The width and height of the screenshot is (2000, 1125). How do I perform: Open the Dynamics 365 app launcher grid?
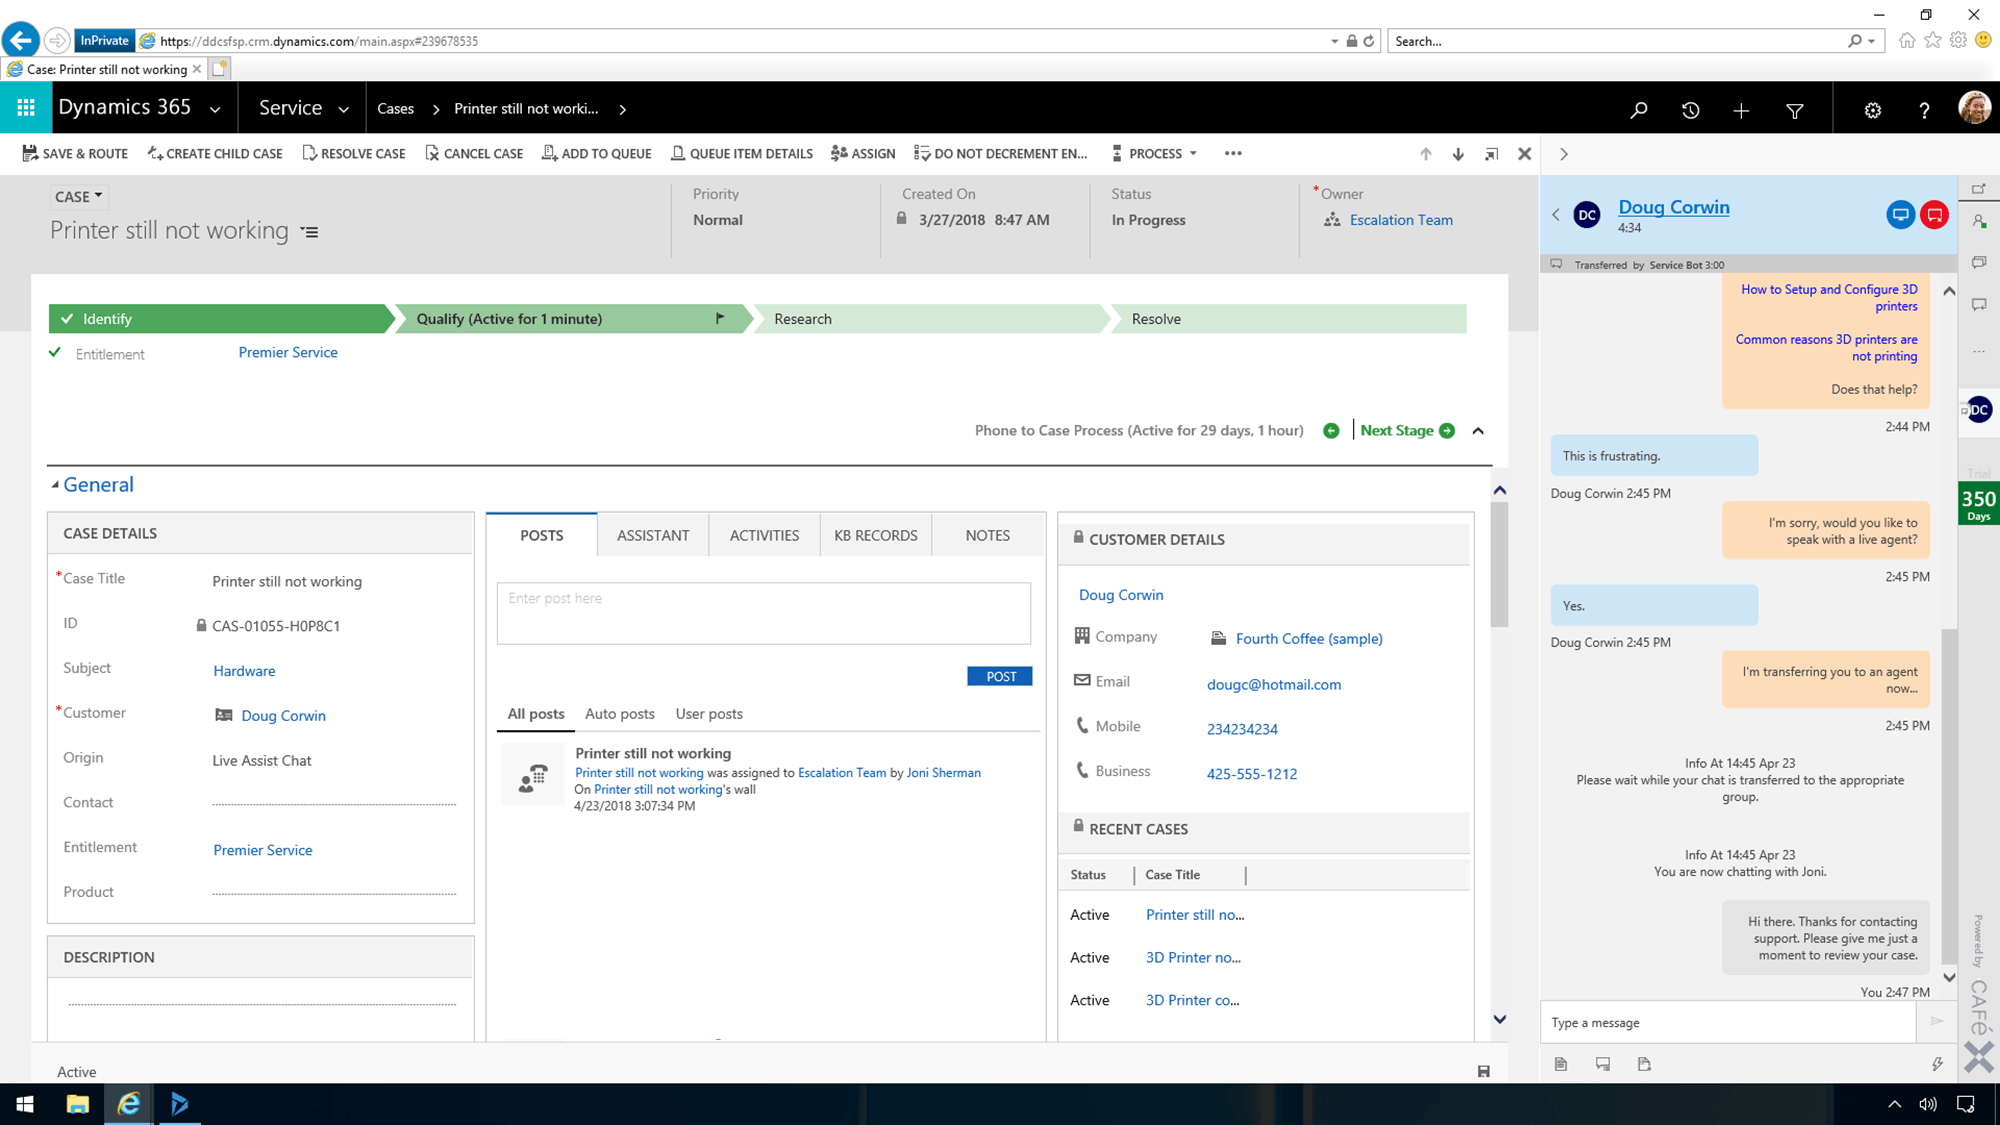pos(26,108)
